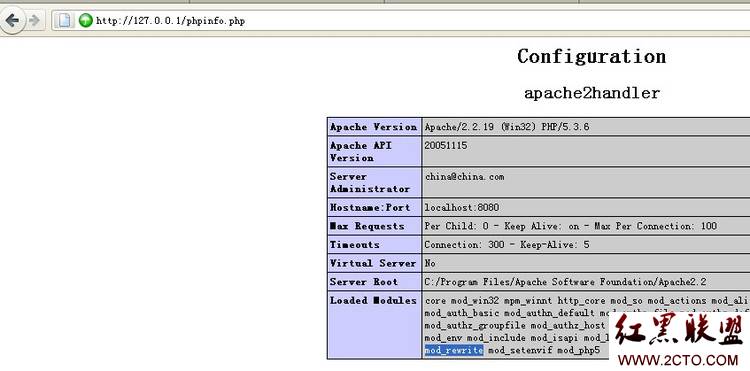Click the highlighted mod_rewrite module
Viewport: 750px width, 371px height.
click(x=454, y=350)
